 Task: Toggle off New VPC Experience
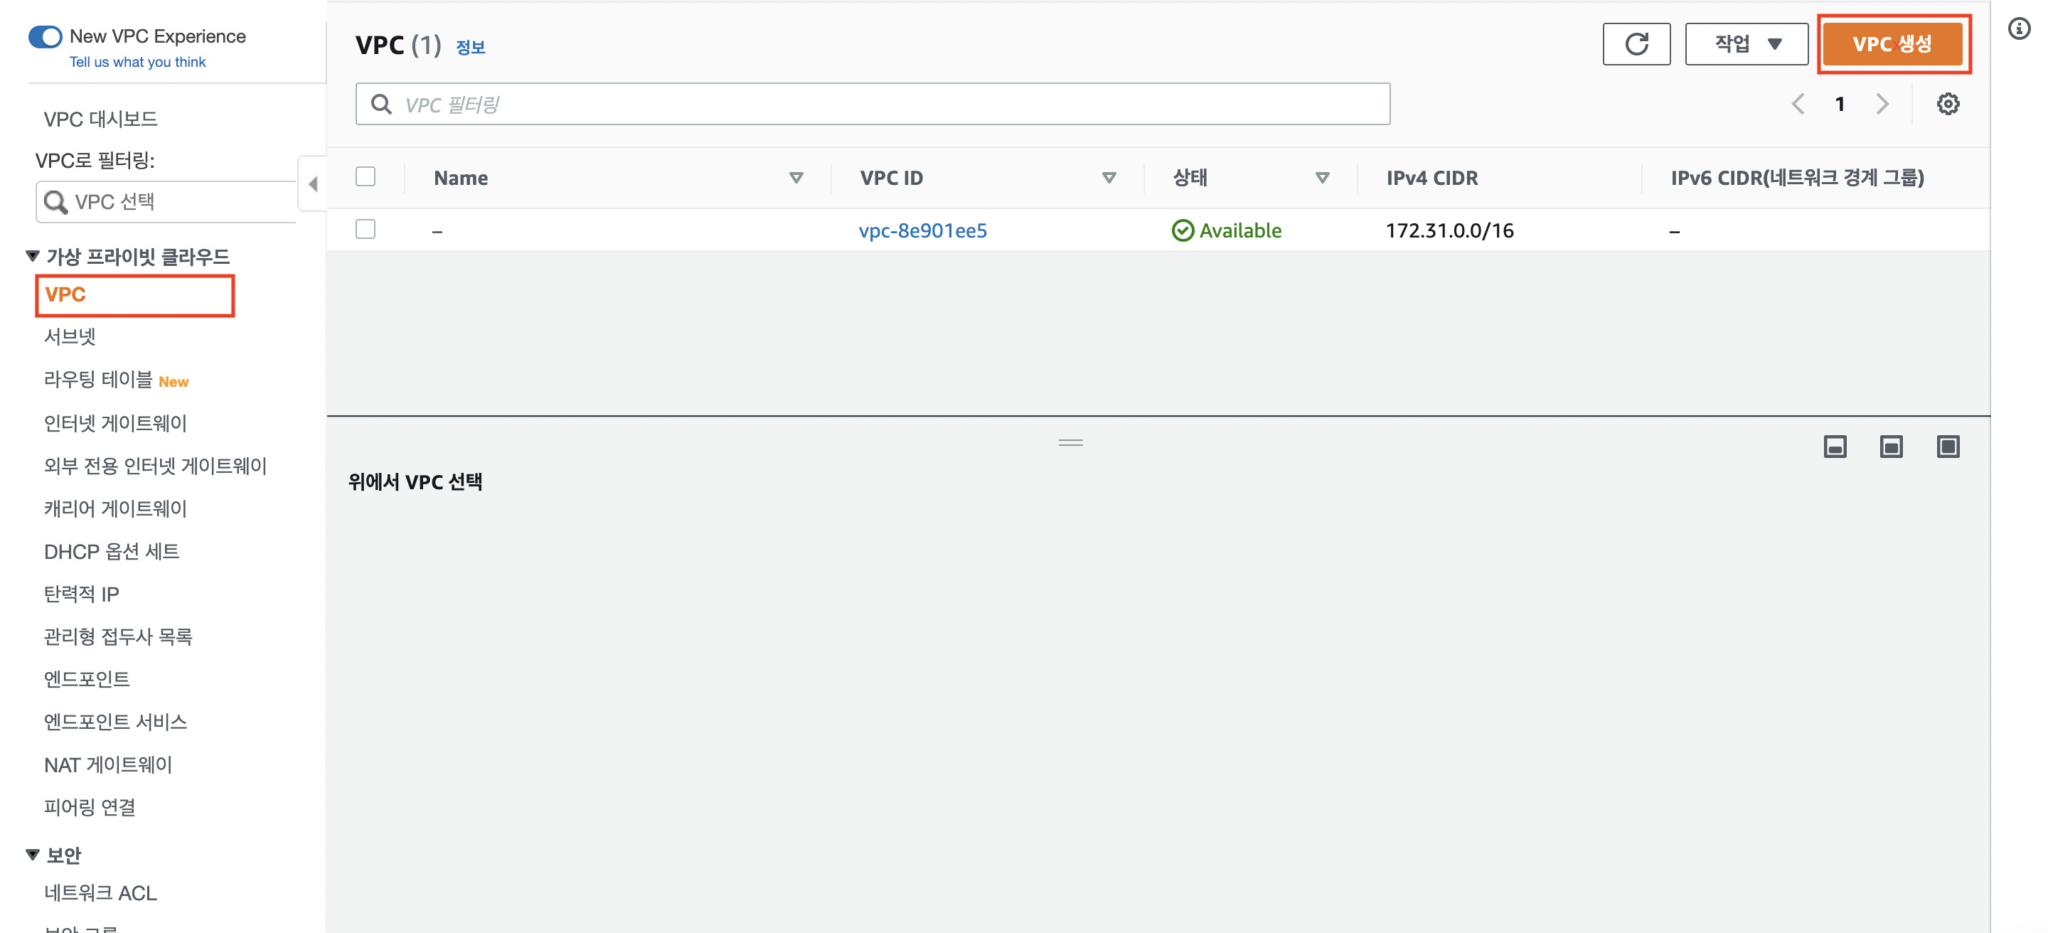(45, 36)
